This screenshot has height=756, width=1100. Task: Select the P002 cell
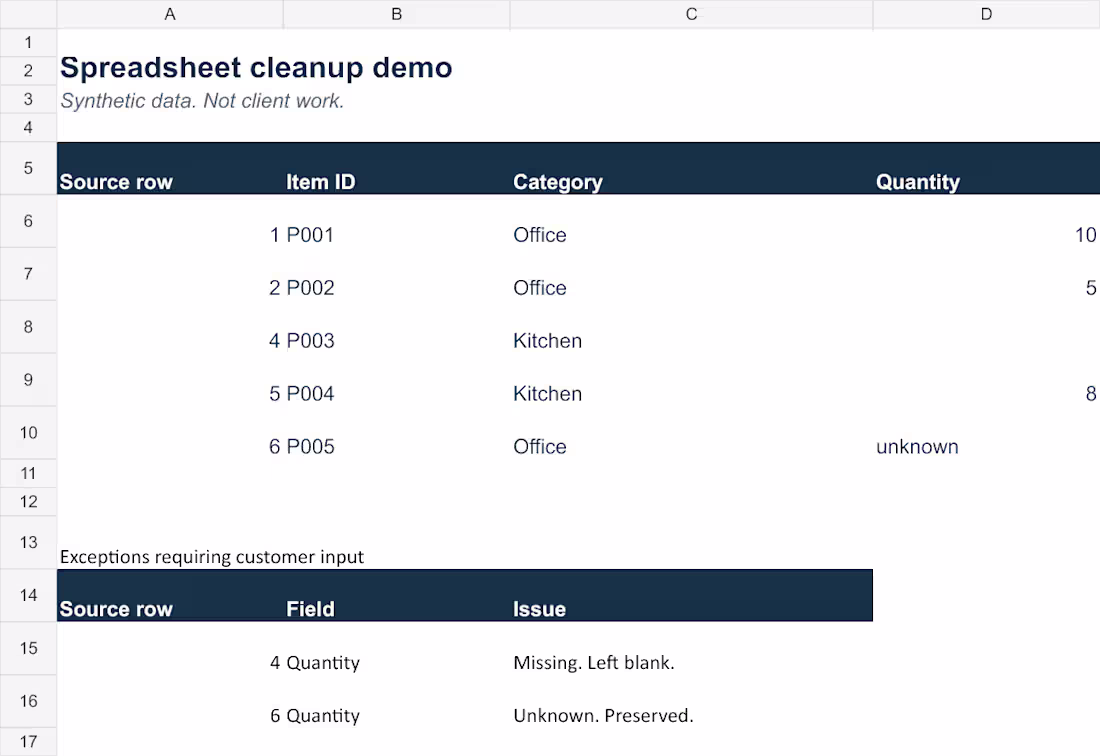[396, 274]
